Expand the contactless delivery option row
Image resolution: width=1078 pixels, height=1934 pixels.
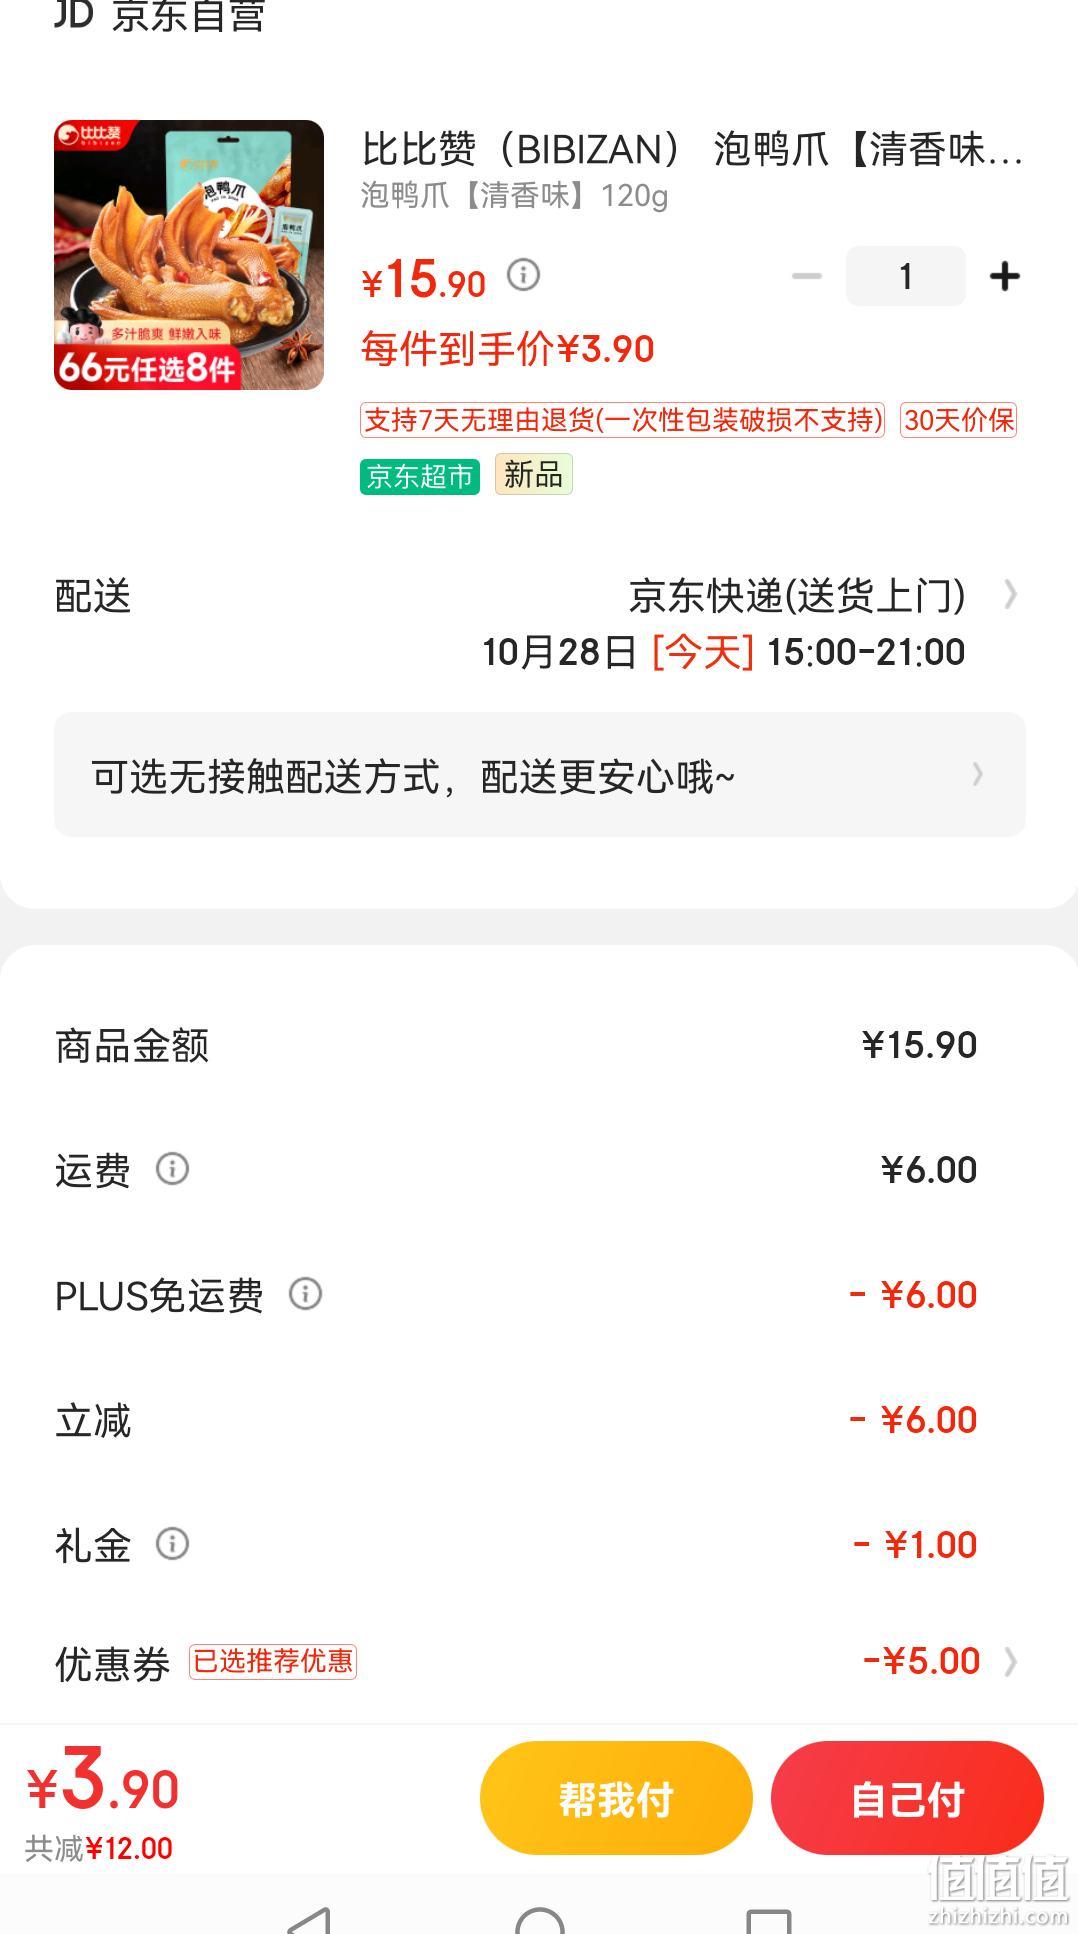[540, 775]
